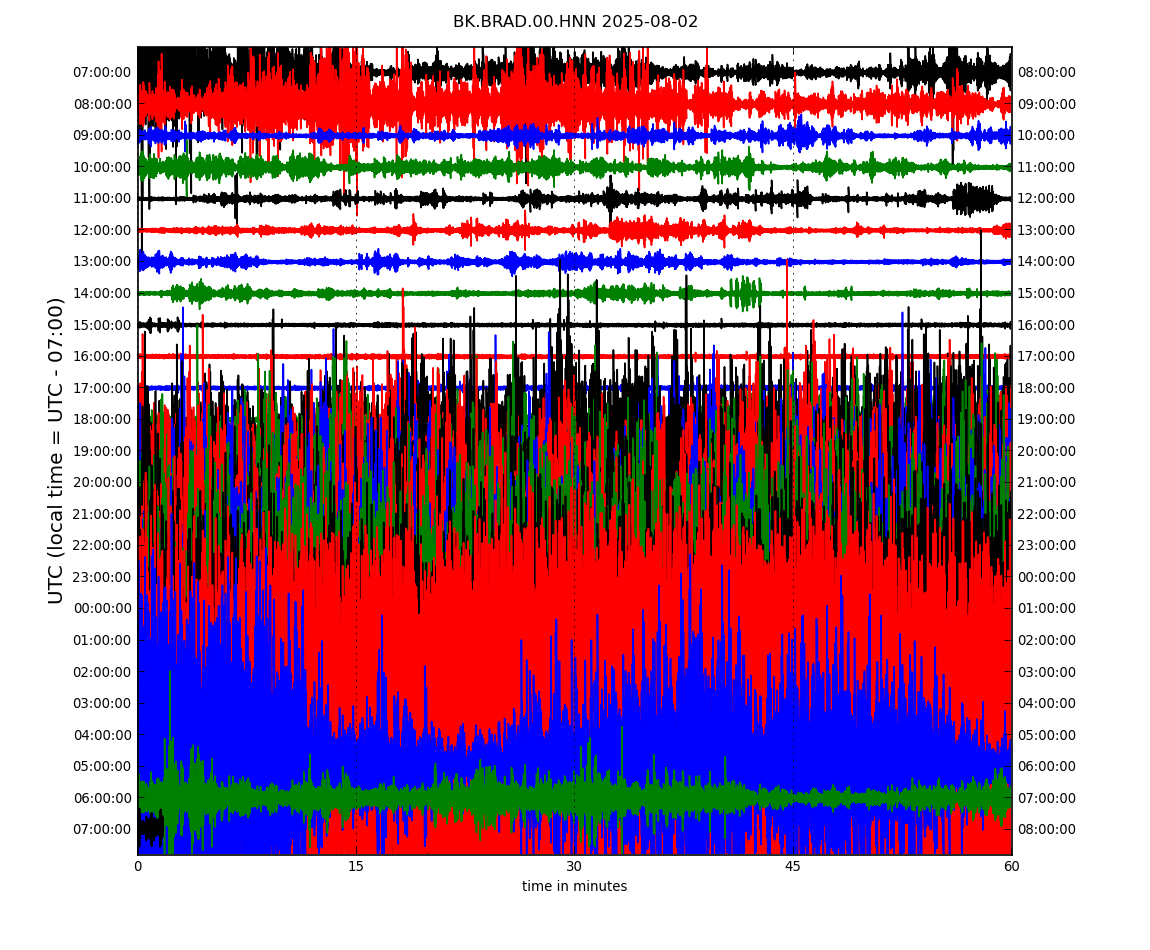Select 21:00:00 on the right local-time axis

(x=1047, y=483)
